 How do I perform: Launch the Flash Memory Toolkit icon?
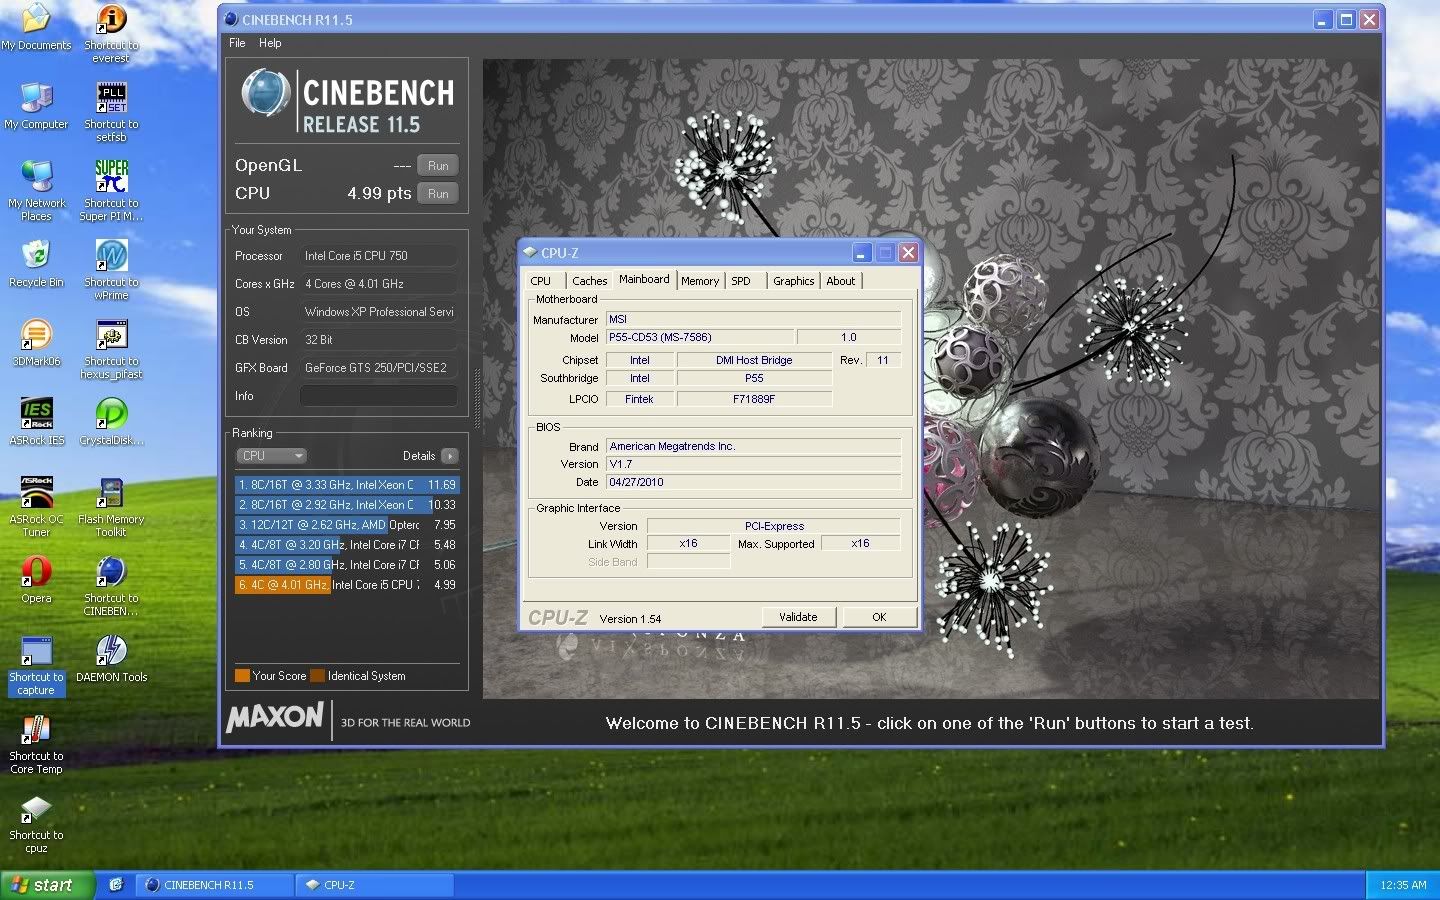111,492
